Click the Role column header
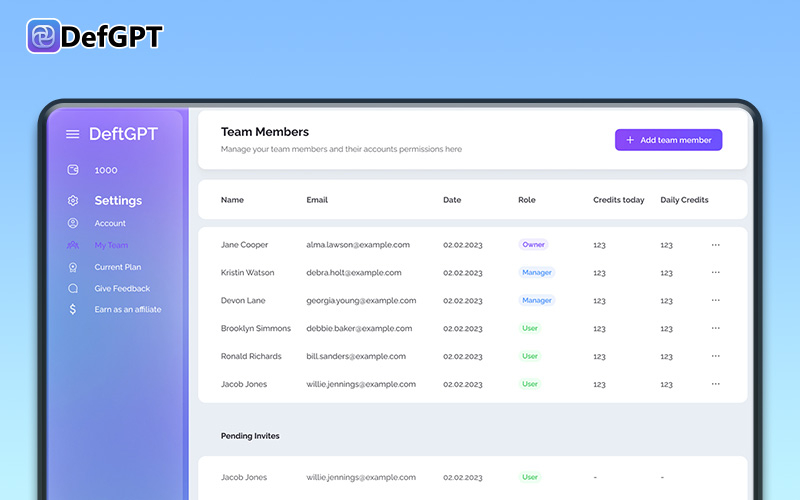Screen dimensions: 800x500 pos(527,200)
